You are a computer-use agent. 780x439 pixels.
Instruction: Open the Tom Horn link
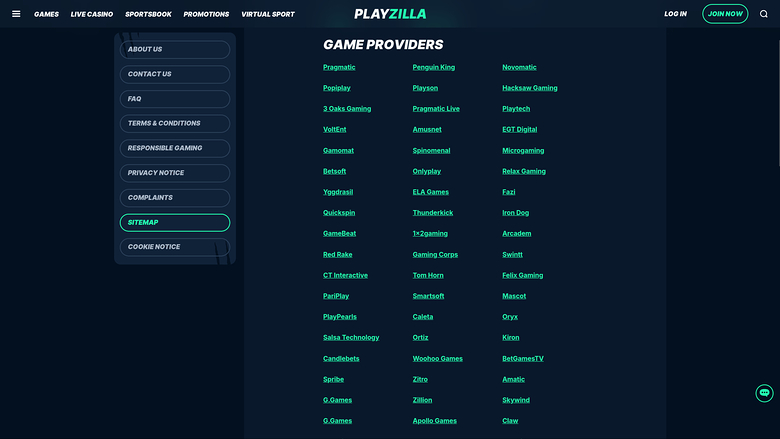click(x=428, y=275)
